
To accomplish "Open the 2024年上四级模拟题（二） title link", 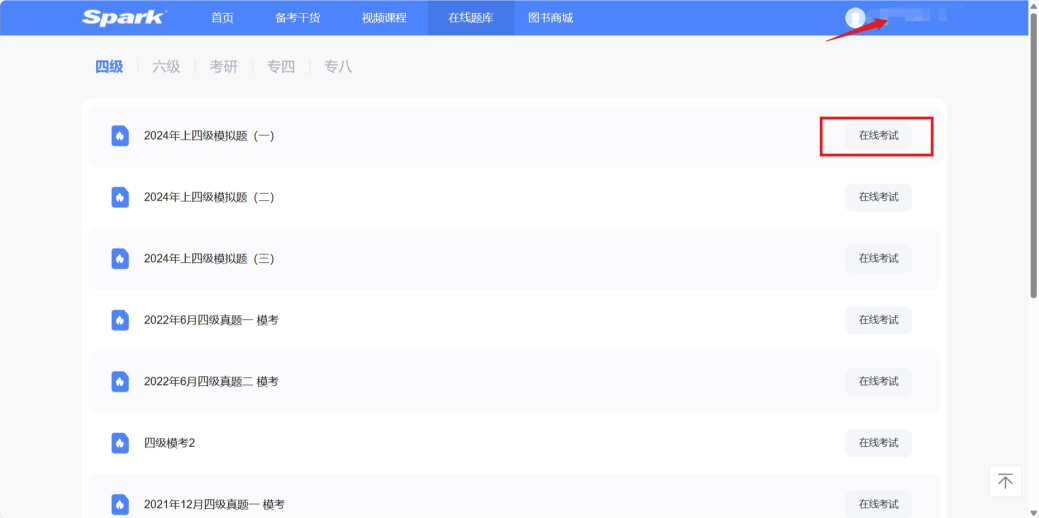I will 209,197.
